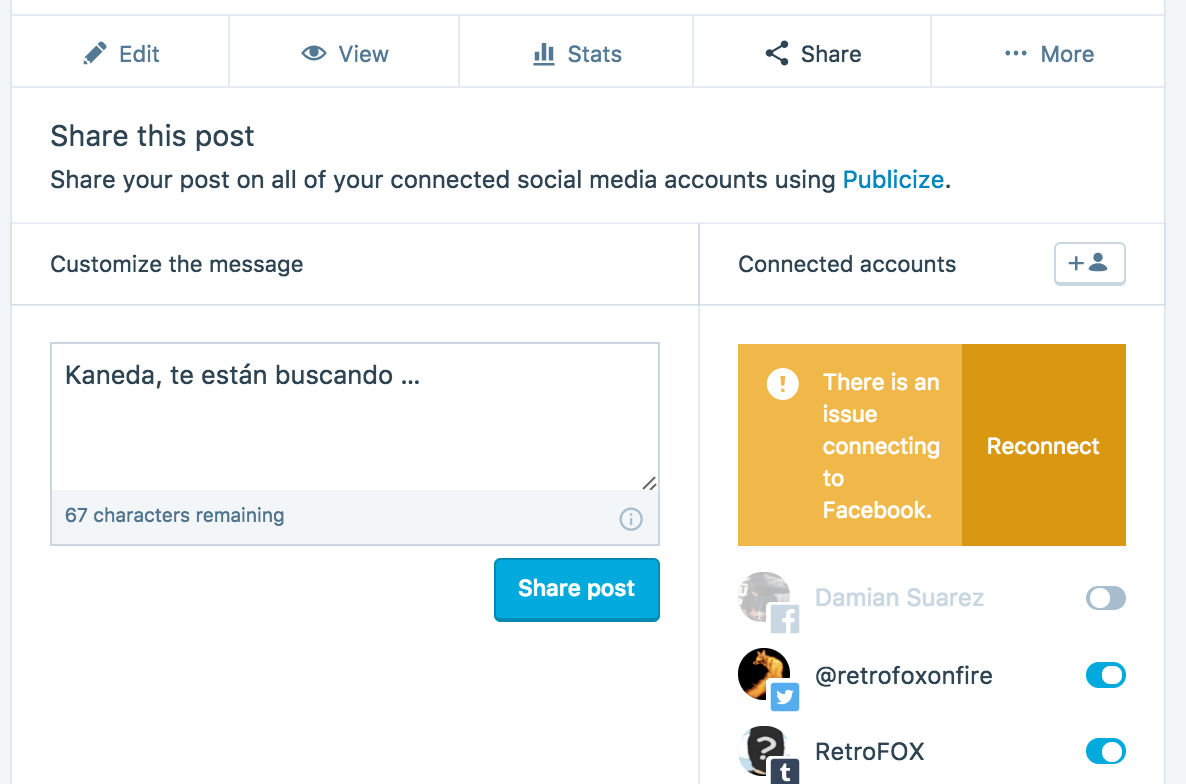Viewport: 1186px width, 784px height.
Task: Click the Damian Suarez profile avatar
Action: pos(763,597)
